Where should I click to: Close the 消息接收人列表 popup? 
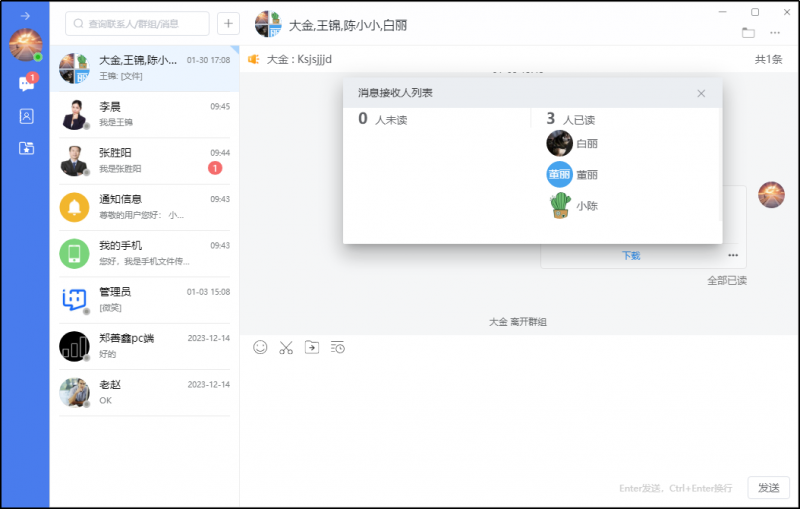point(701,93)
